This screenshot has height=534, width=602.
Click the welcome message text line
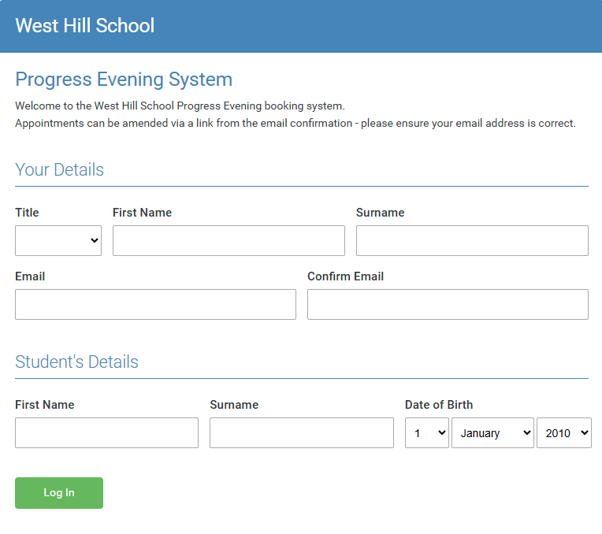coord(180,106)
